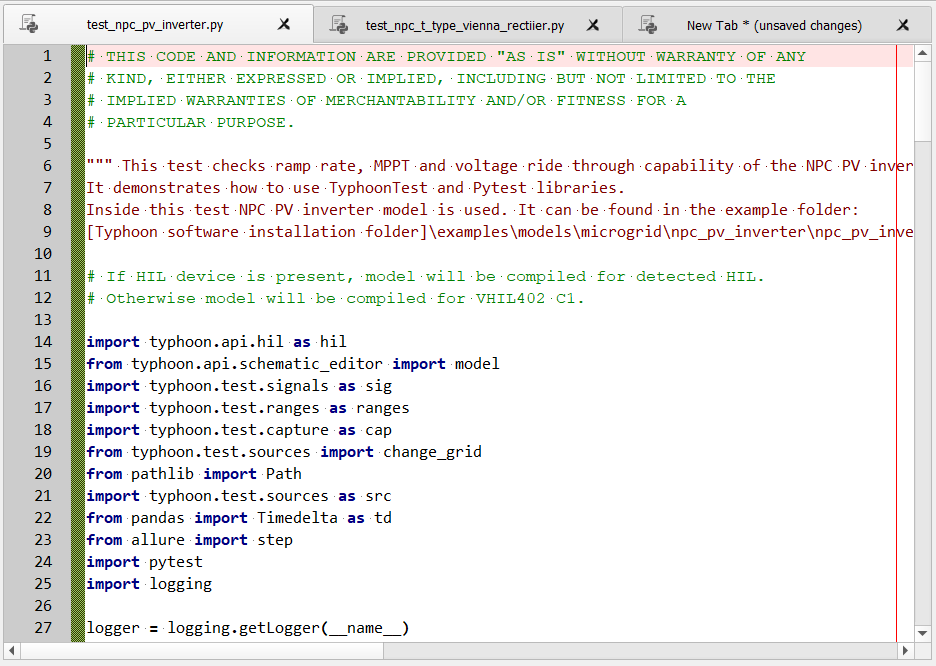Switch to test_npc_t_type_vienna_rectiier.py tab
Image resolution: width=936 pixels, height=666 pixels.
tap(464, 25)
